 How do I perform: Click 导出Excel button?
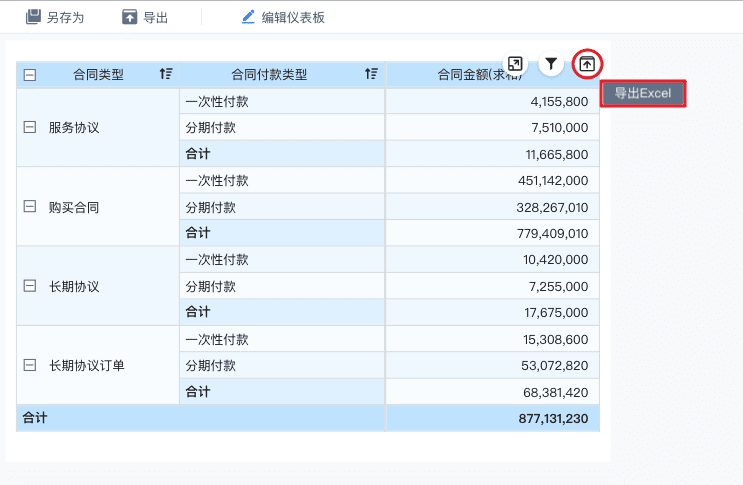click(643, 94)
